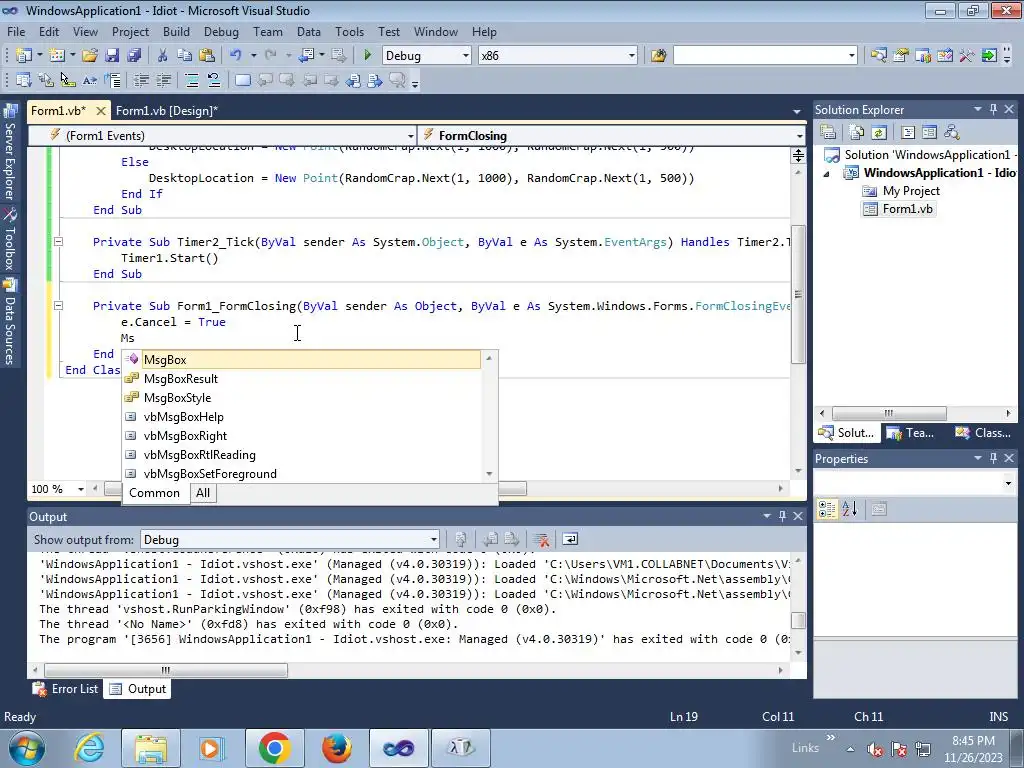Clear All output icon in Output panel
The image size is (1024, 768).
click(541, 539)
